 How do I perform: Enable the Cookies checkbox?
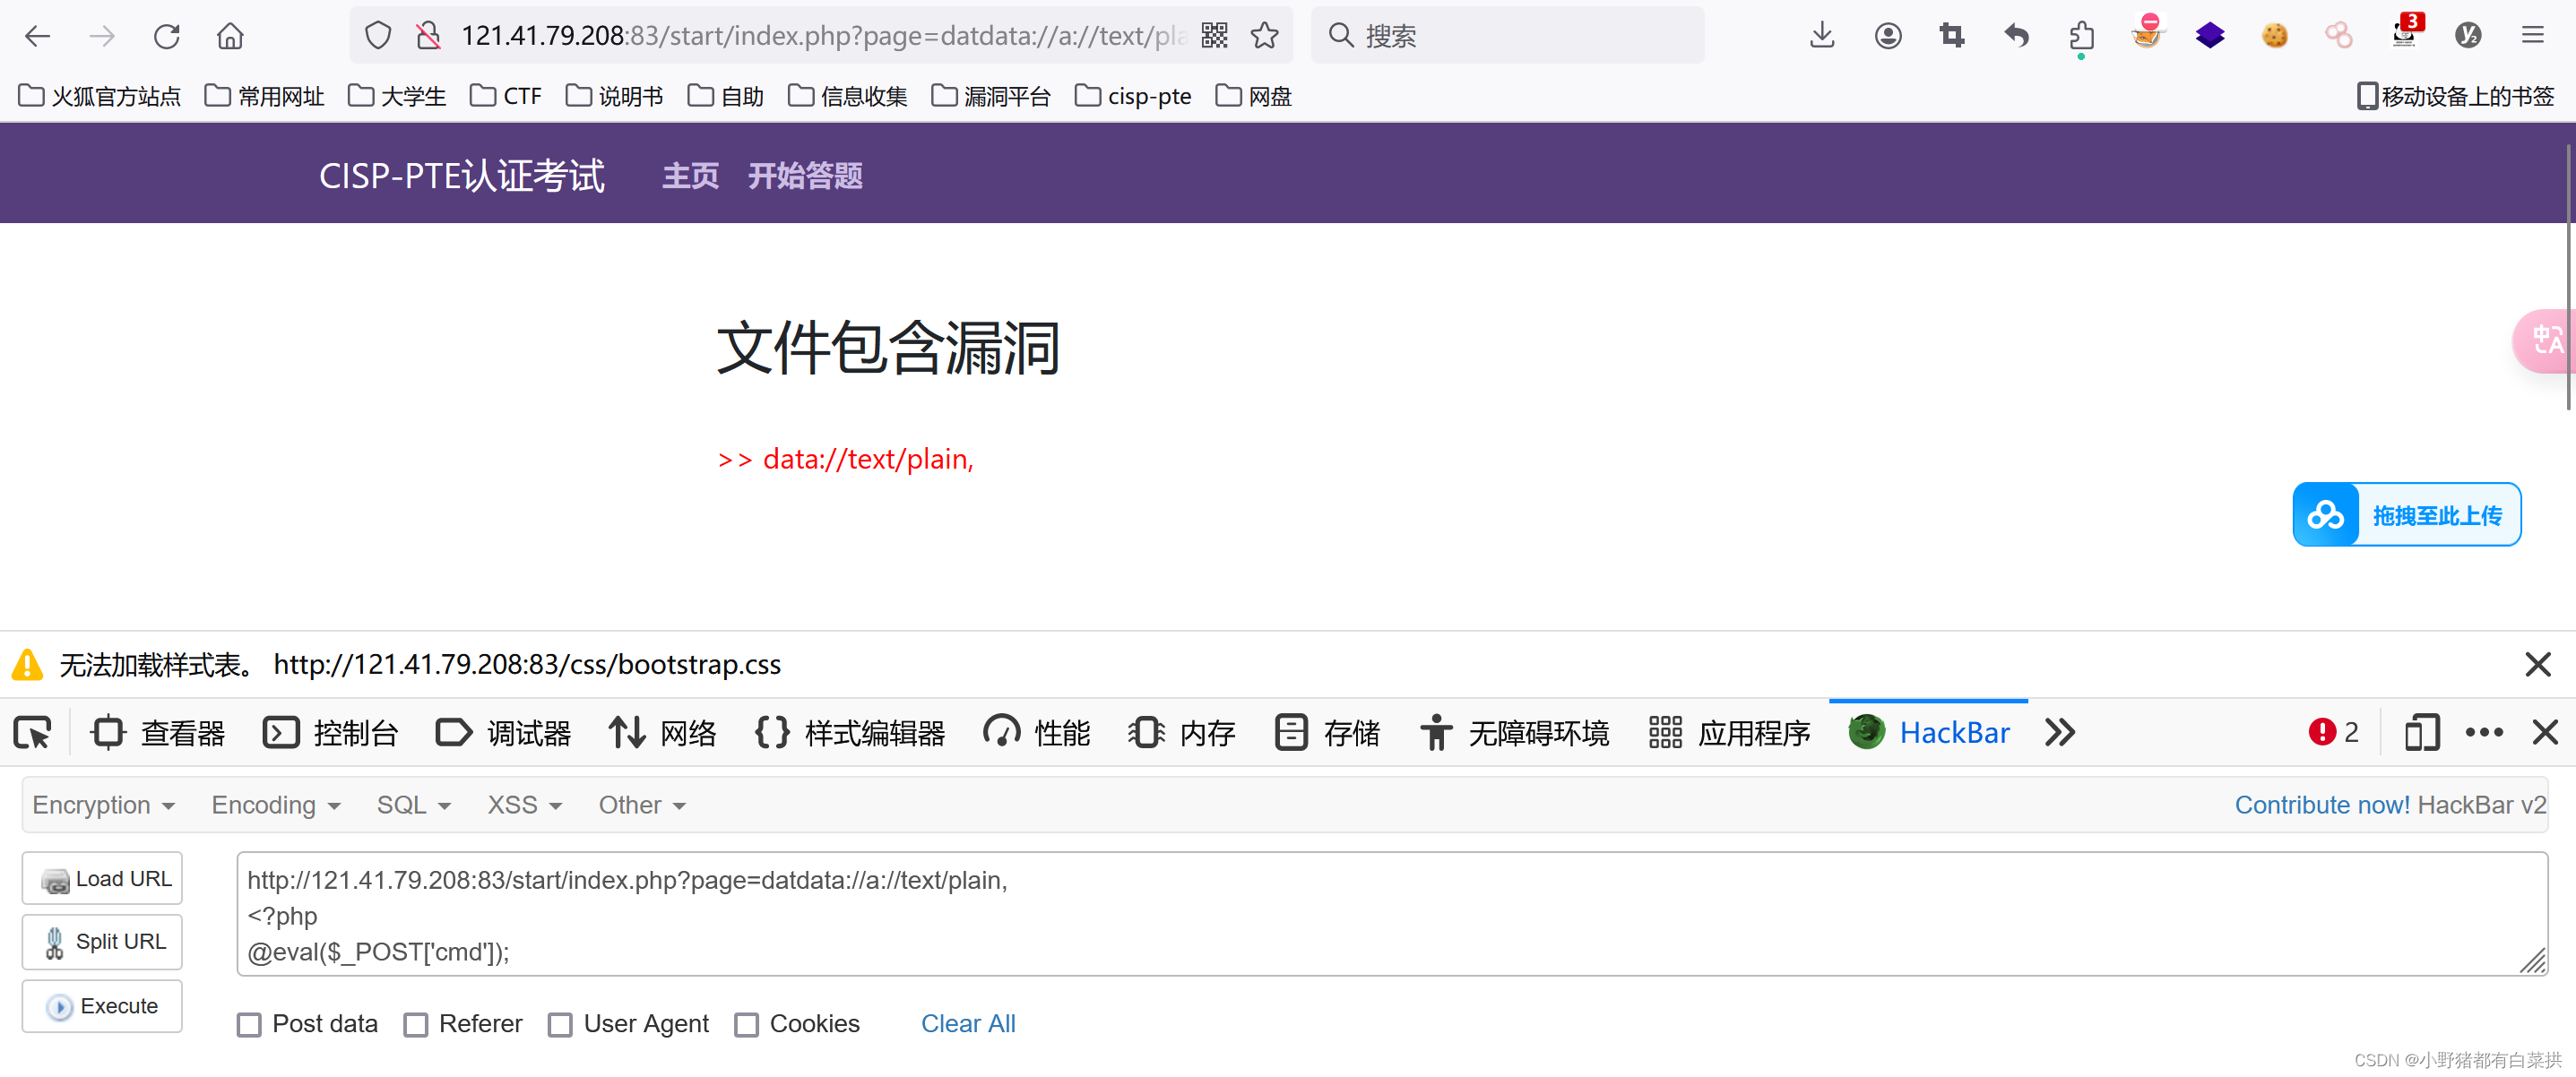(x=746, y=1024)
